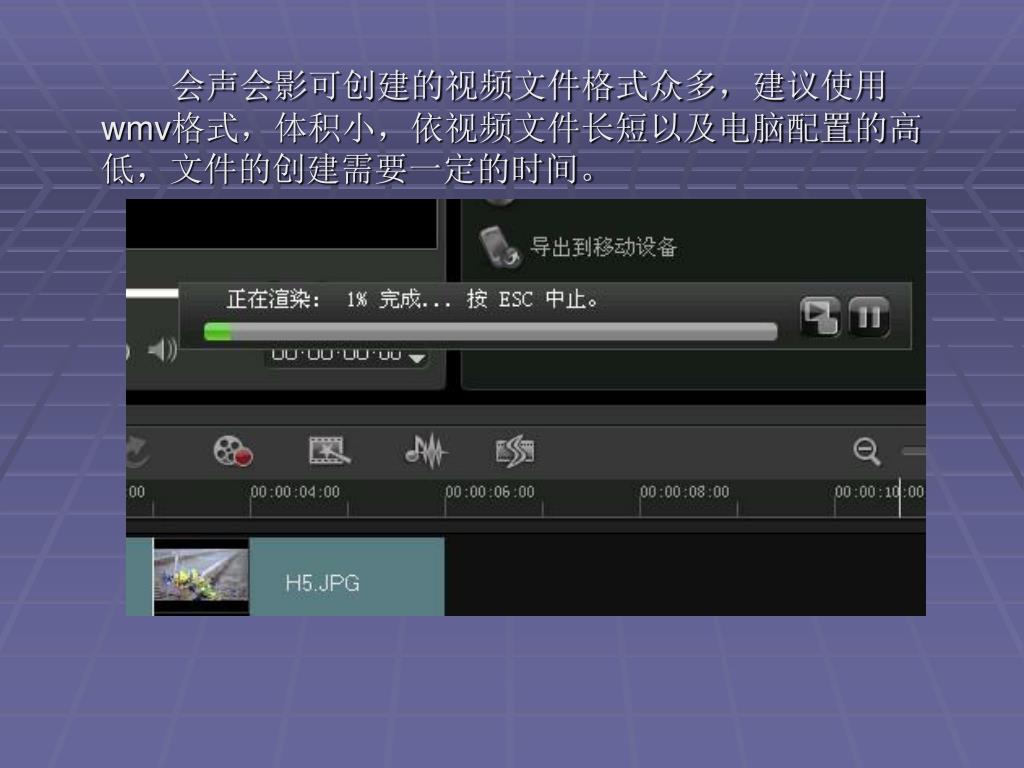
Task: Click timeline ruler at 00:00:04:00
Action: pos(295,492)
